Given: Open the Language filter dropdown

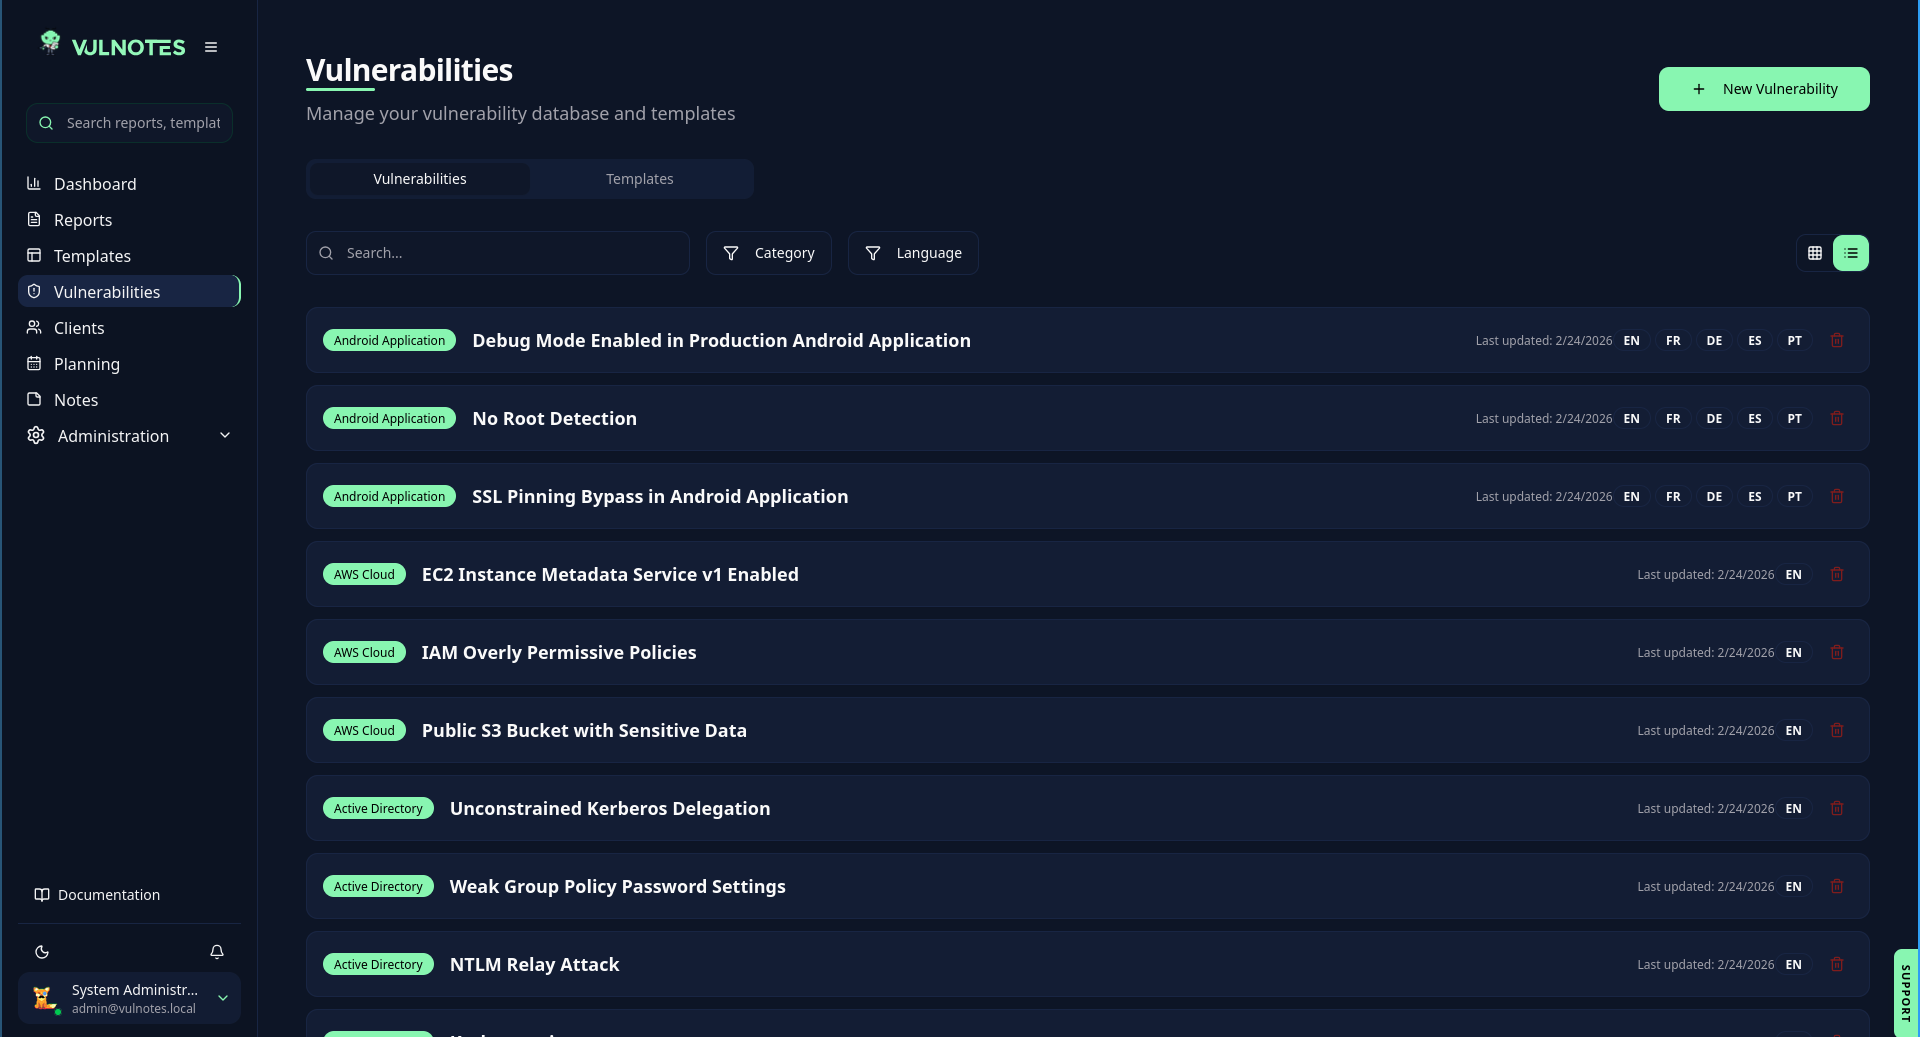Looking at the screenshot, I should tap(913, 253).
